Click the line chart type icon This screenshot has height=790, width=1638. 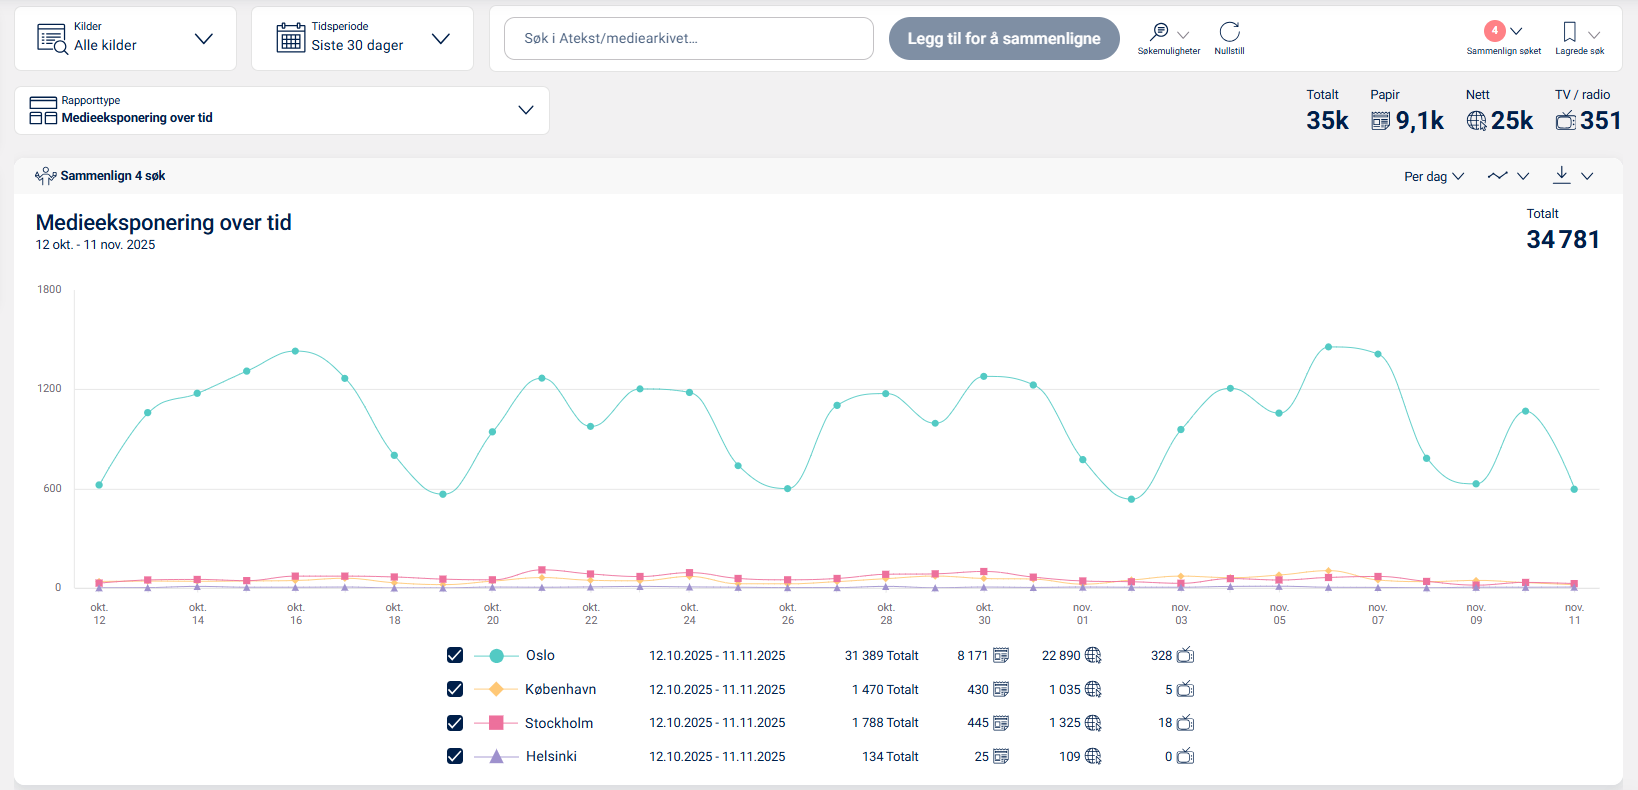(x=1497, y=176)
